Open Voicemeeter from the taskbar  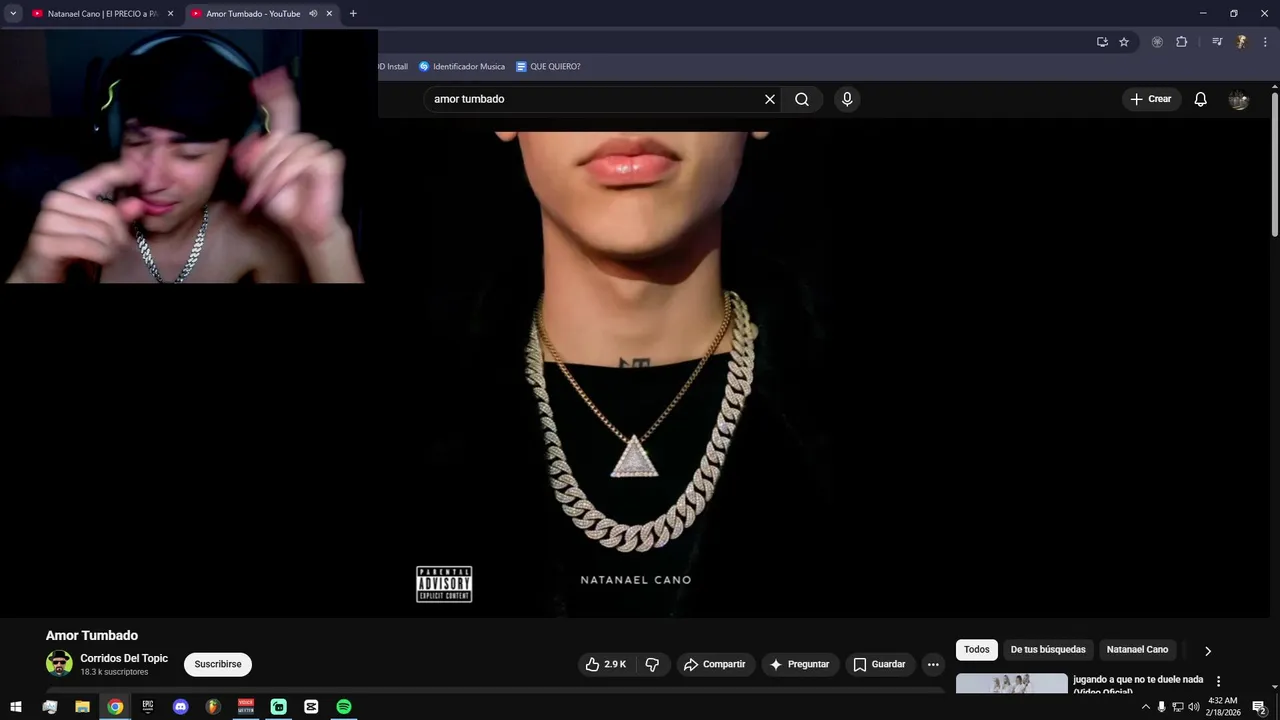pyautogui.click(x=246, y=707)
